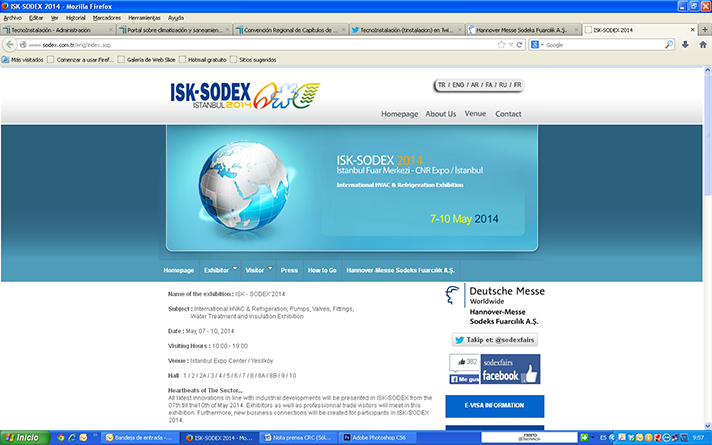The height and width of the screenshot is (445, 712).
Task: Switch site language to TR
Action: click(x=442, y=85)
